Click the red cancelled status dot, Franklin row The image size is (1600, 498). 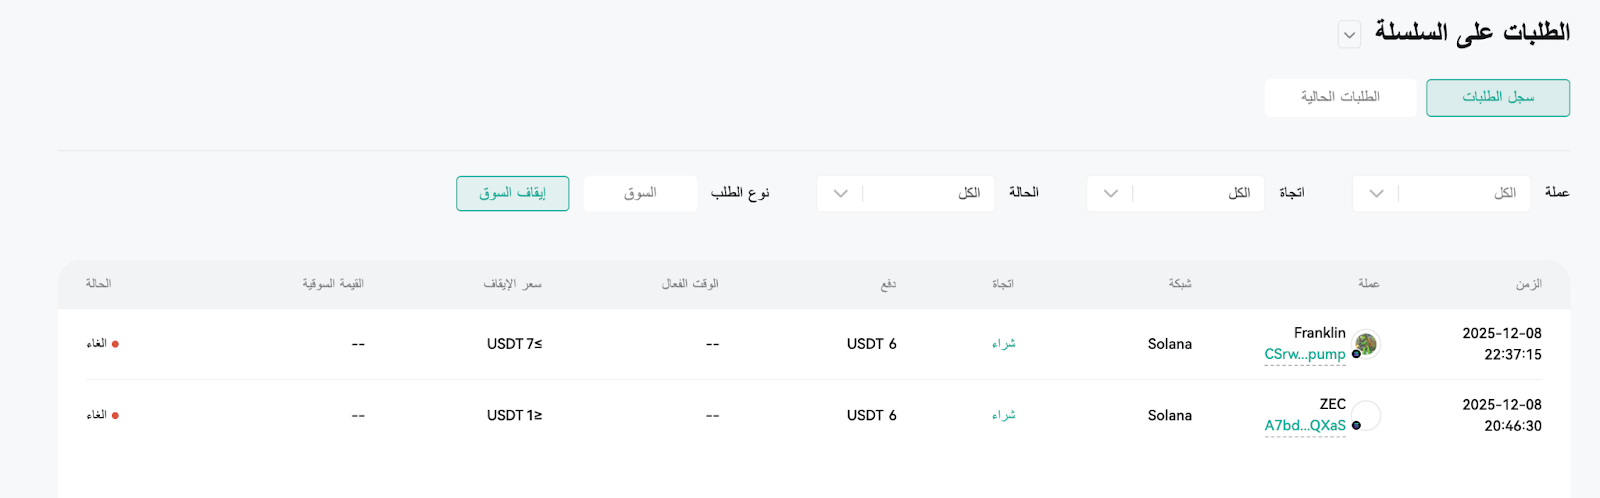tap(115, 344)
